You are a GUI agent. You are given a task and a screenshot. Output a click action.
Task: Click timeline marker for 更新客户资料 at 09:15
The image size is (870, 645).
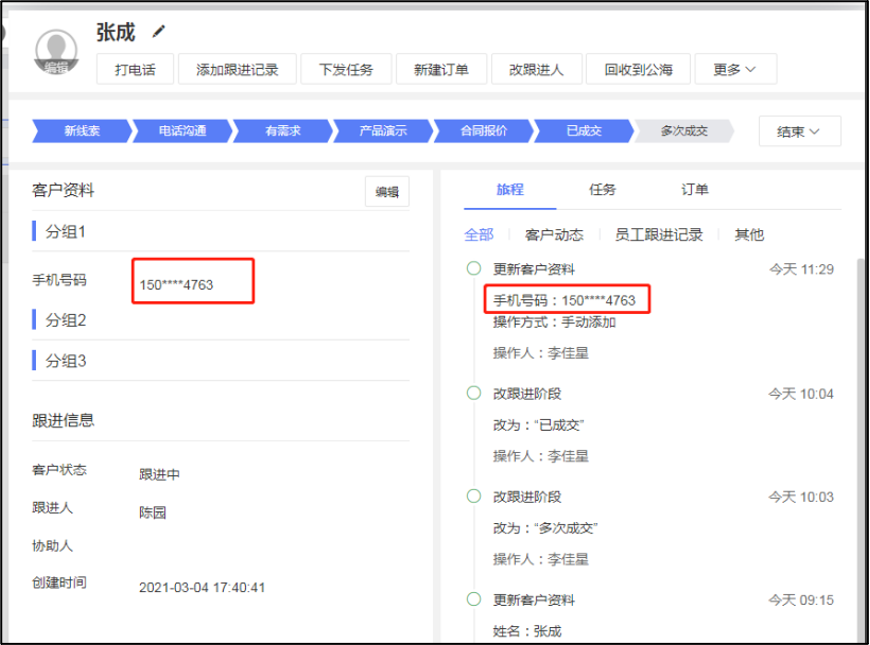point(474,599)
